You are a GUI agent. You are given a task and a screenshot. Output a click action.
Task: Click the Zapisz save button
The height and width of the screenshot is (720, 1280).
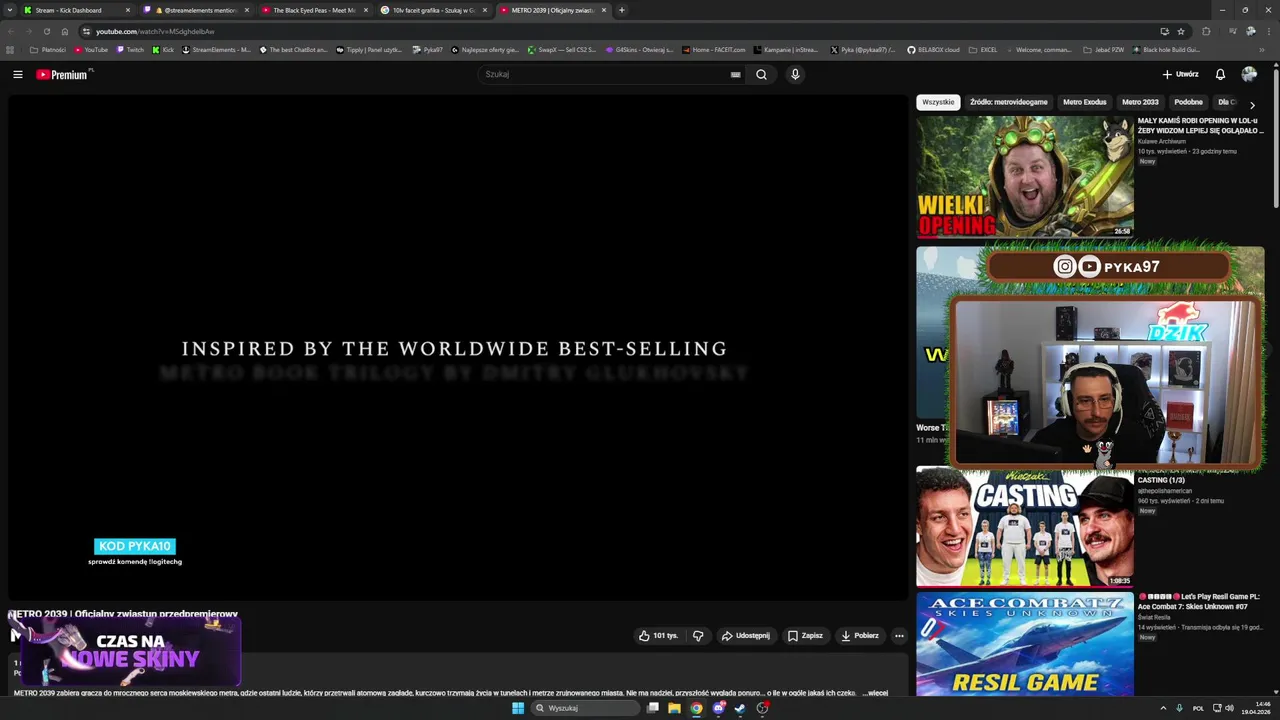pos(805,635)
